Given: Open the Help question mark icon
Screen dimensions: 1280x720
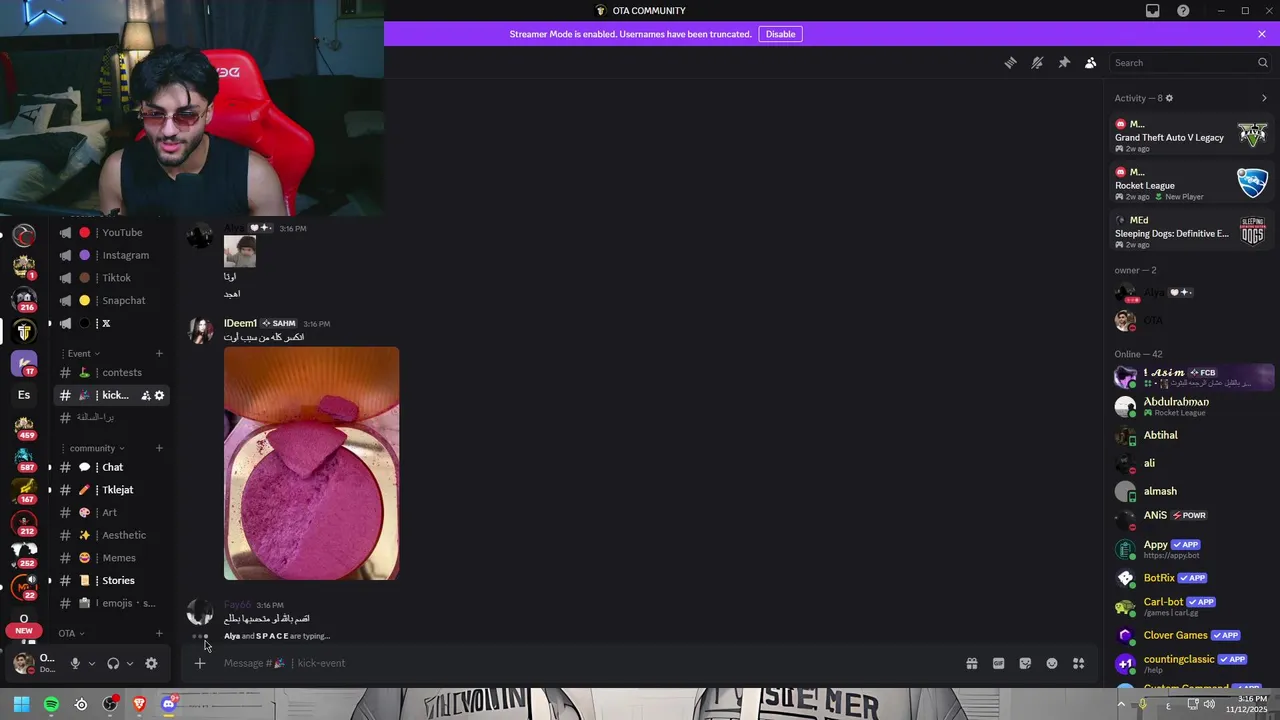Looking at the screenshot, I should tap(1183, 11).
